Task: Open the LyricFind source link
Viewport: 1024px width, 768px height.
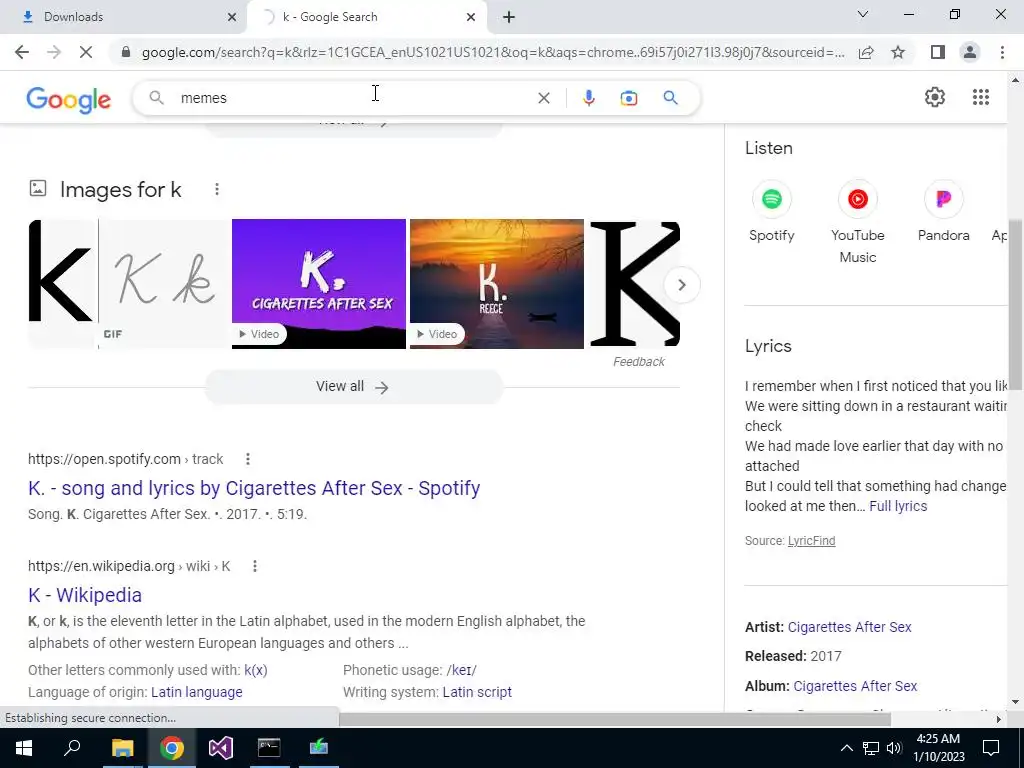Action: [811, 541]
